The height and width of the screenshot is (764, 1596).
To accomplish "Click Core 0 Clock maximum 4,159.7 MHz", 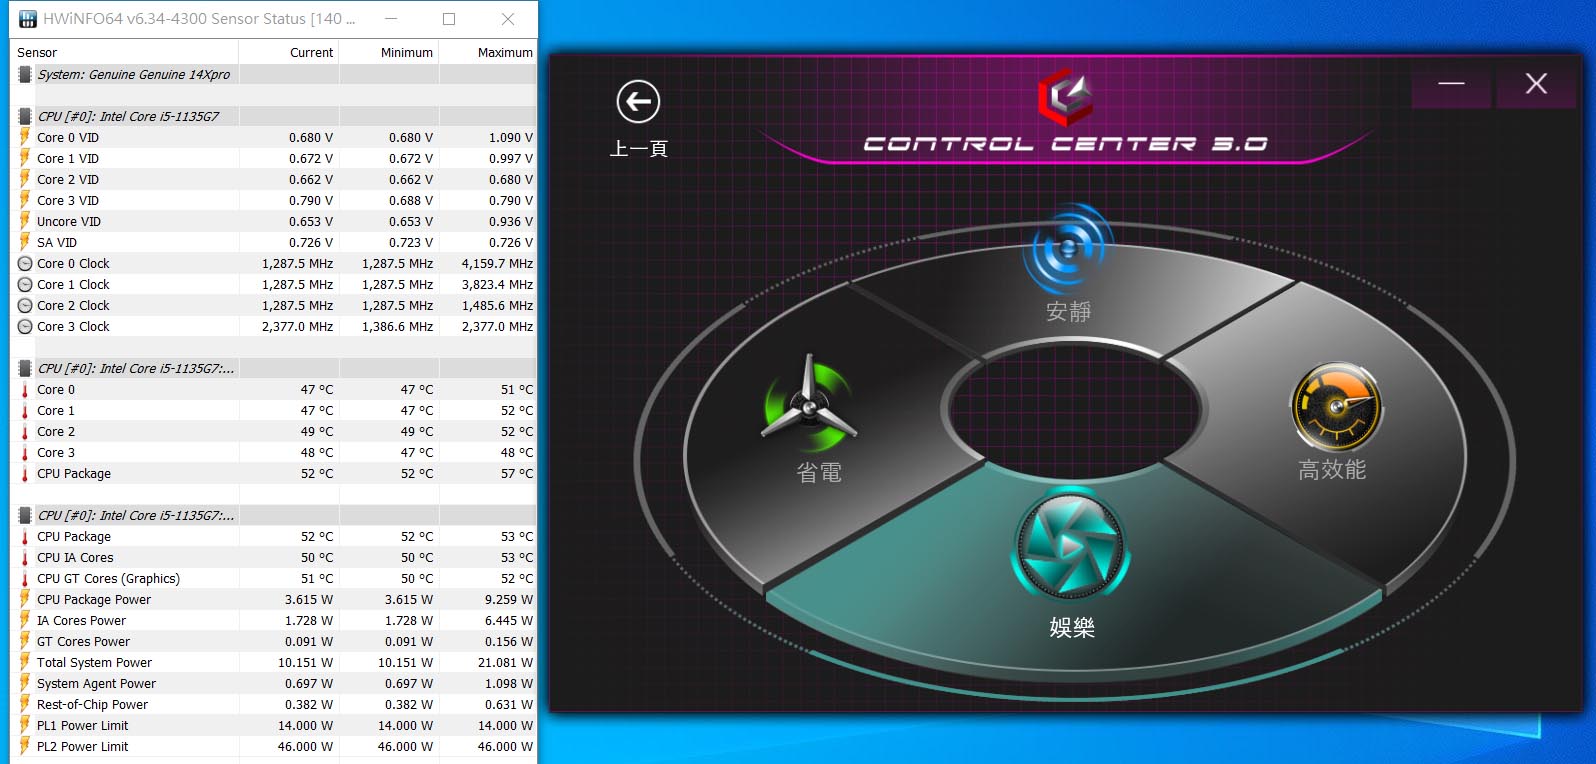I will [x=497, y=264].
